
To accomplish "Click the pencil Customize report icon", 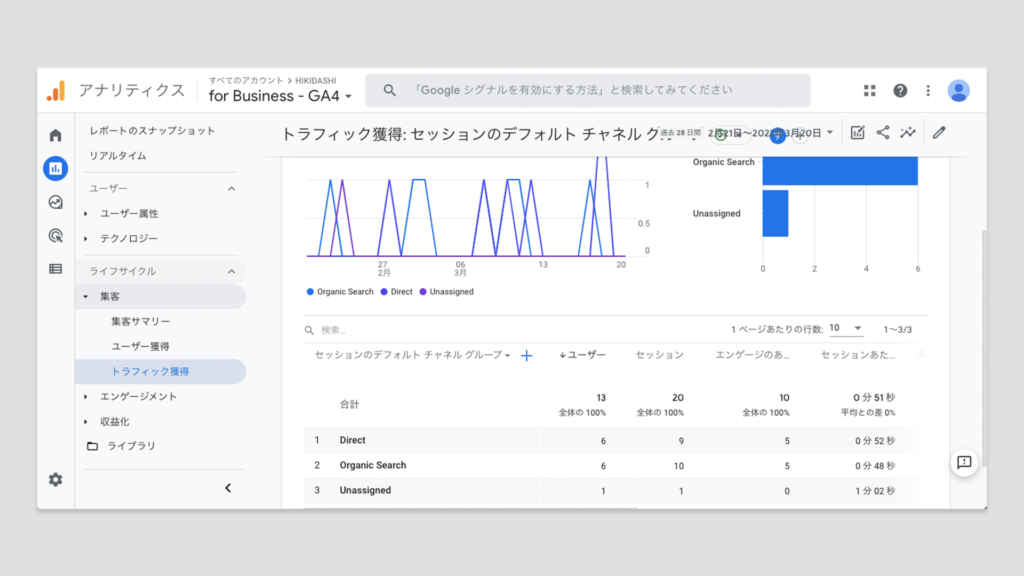I will (939, 132).
